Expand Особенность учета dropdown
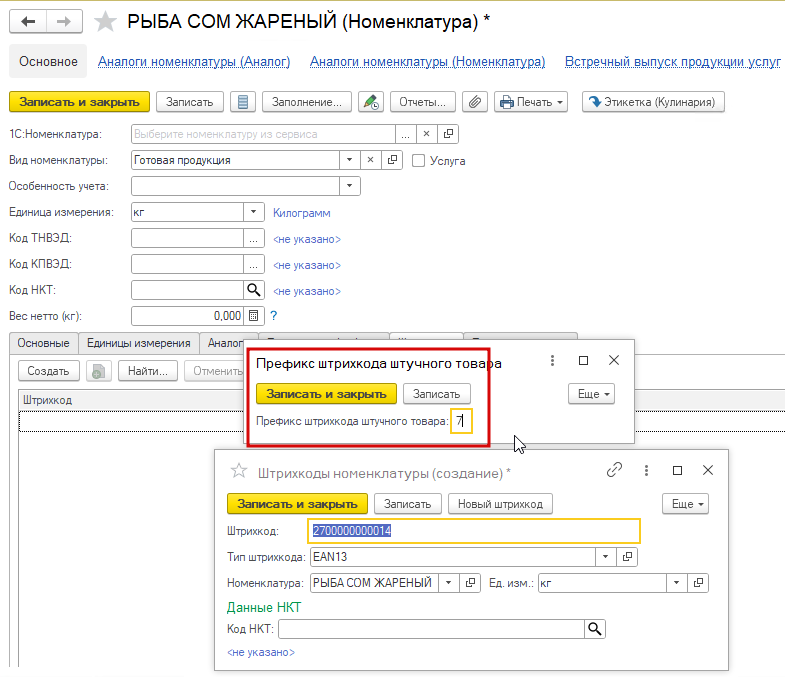This screenshot has height=677, width=785. tap(349, 186)
